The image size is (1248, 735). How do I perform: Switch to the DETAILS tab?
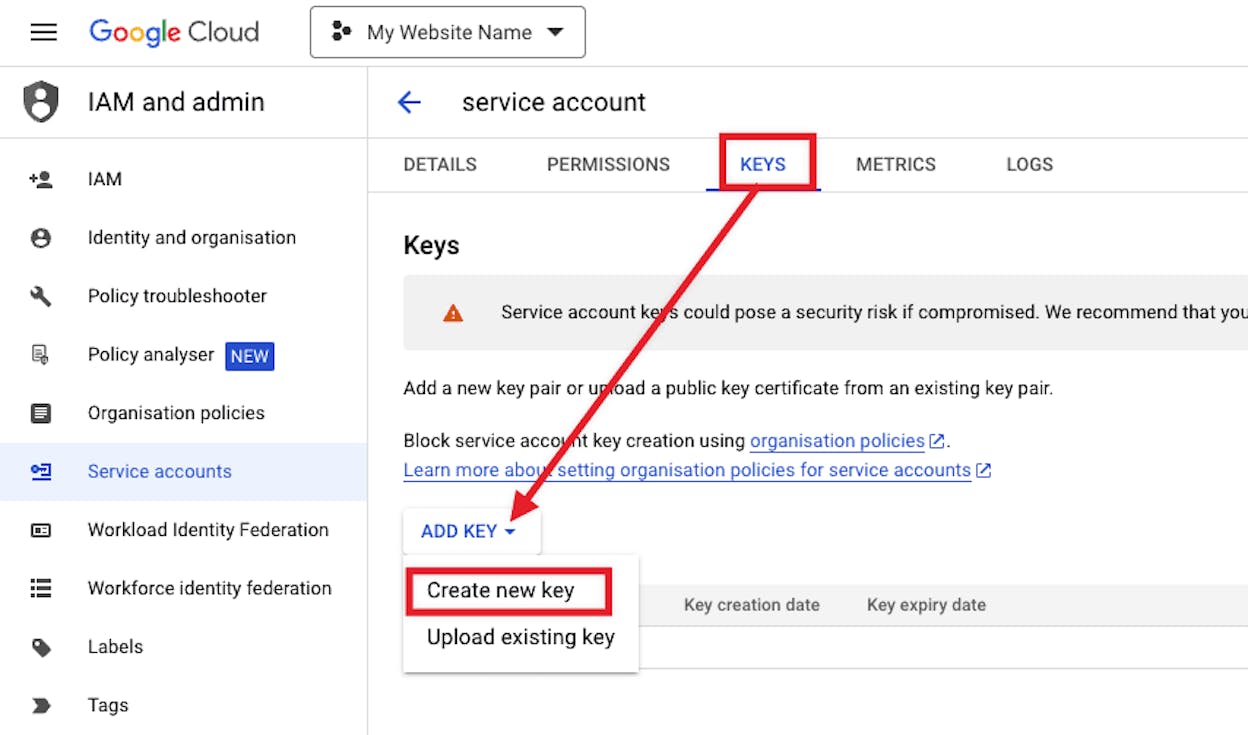pyautogui.click(x=440, y=164)
